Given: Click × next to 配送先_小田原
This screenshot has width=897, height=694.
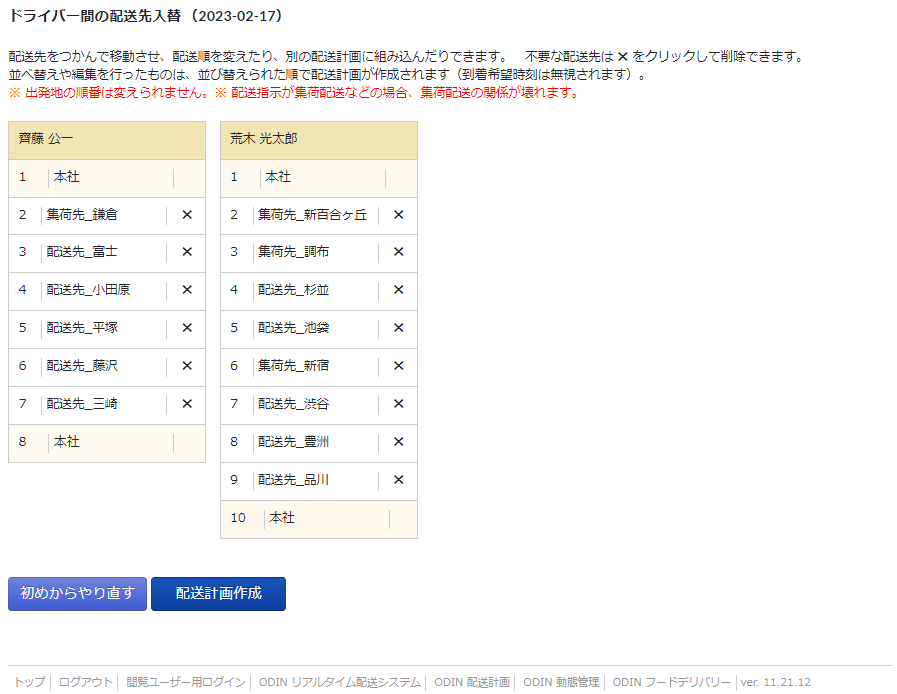Looking at the screenshot, I should (186, 290).
